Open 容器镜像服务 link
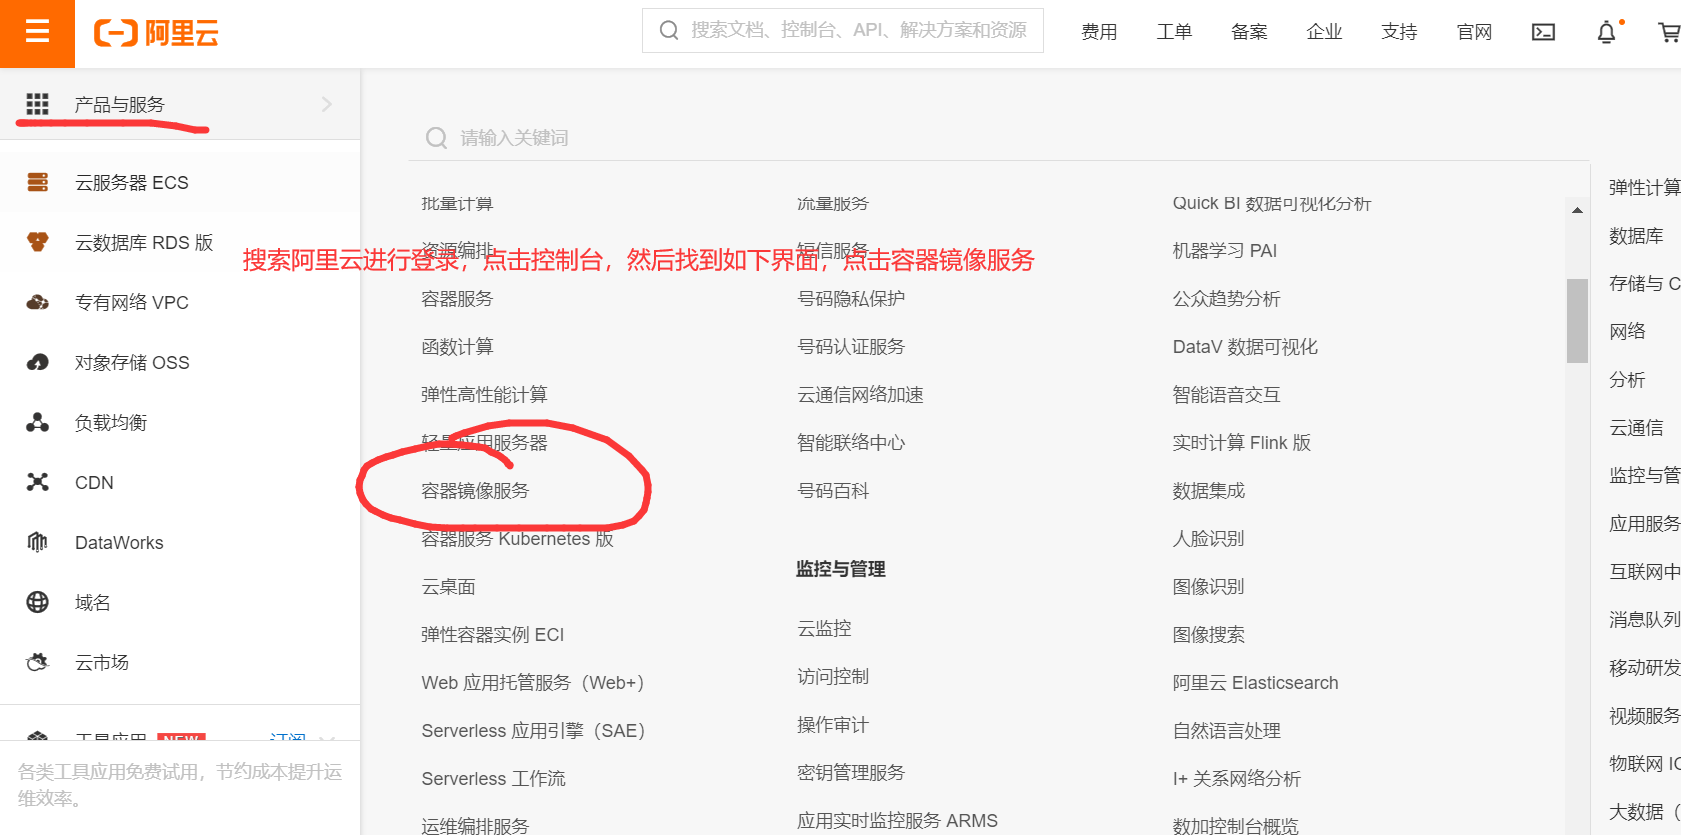Image resolution: width=1681 pixels, height=835 pixels. (x=475, y=491)
